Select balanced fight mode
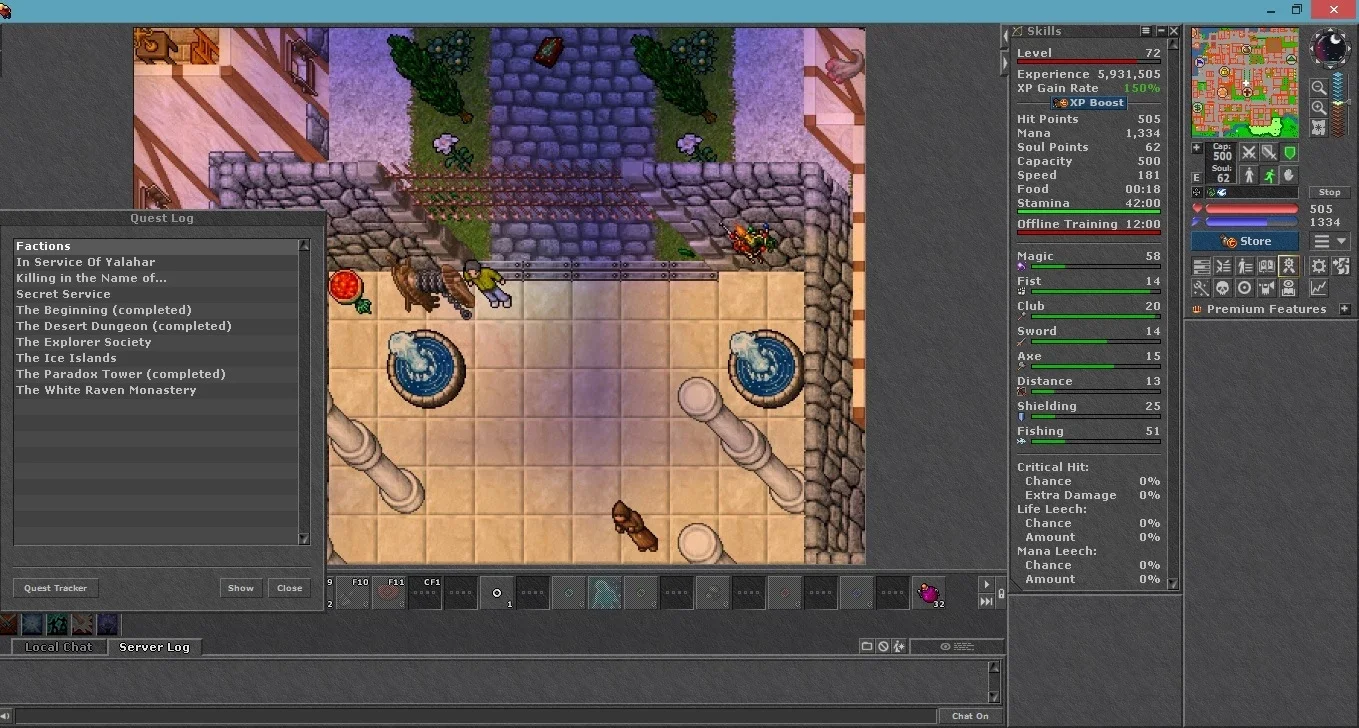 1269,153
